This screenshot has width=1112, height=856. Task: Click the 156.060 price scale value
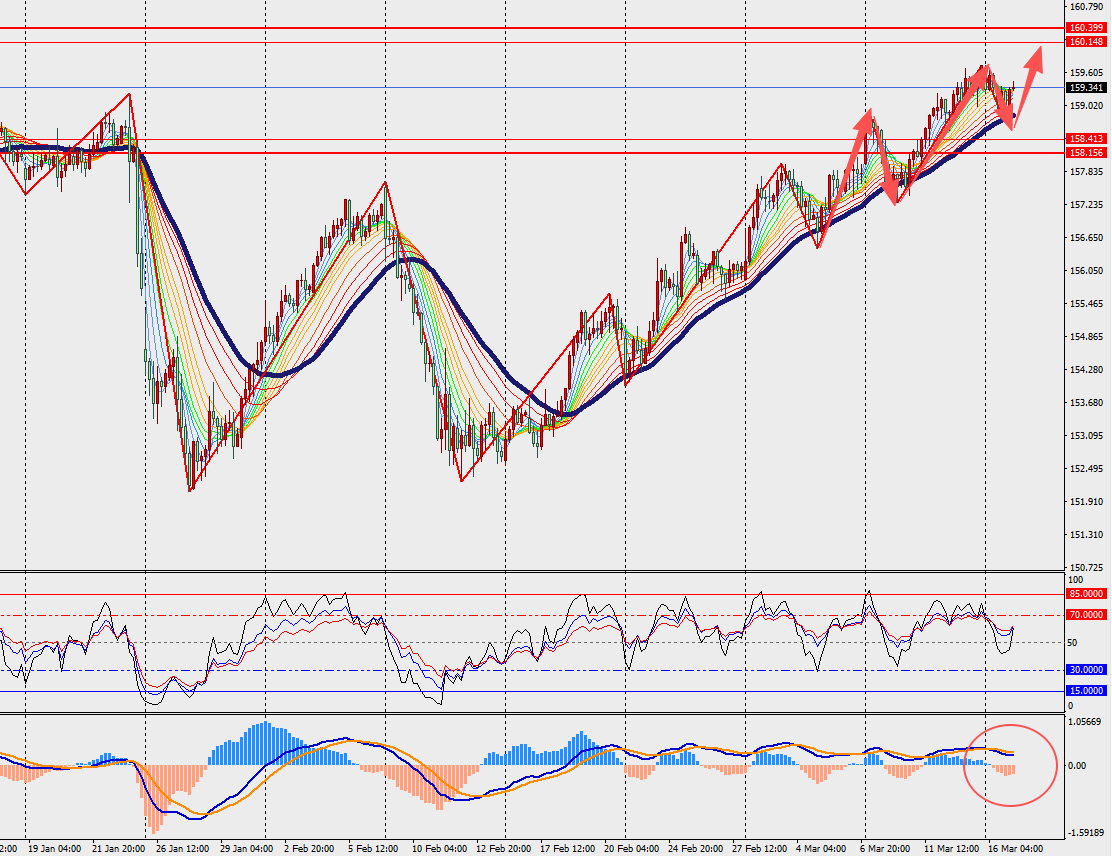[1085, 271]
